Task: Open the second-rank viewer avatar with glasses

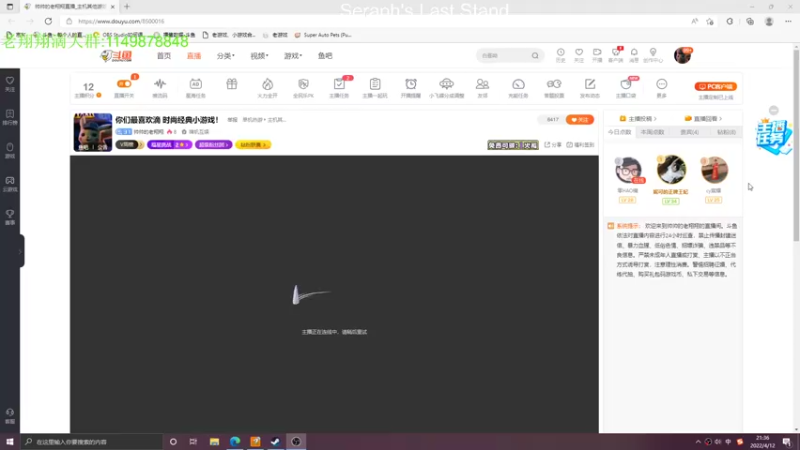Action: coord(628,170)
